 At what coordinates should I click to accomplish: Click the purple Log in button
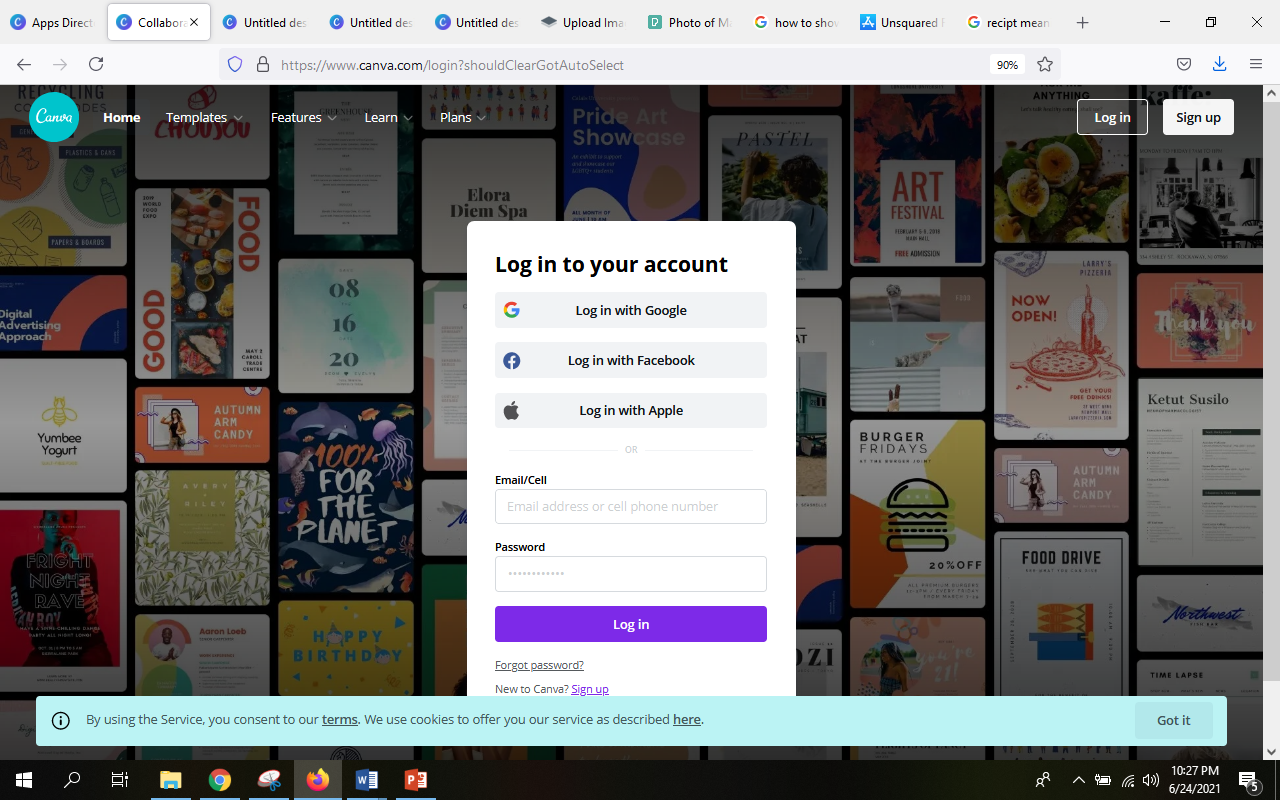pos(631,624)
